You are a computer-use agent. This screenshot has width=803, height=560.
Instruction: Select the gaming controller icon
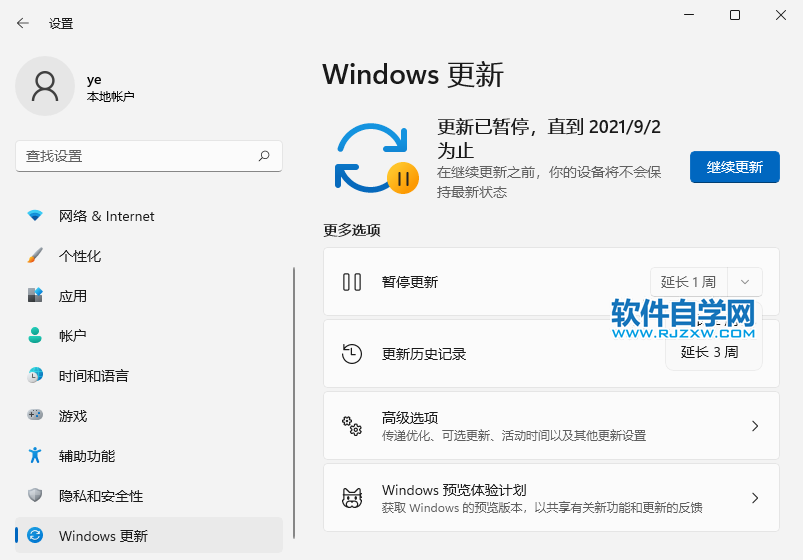[35, 414]
